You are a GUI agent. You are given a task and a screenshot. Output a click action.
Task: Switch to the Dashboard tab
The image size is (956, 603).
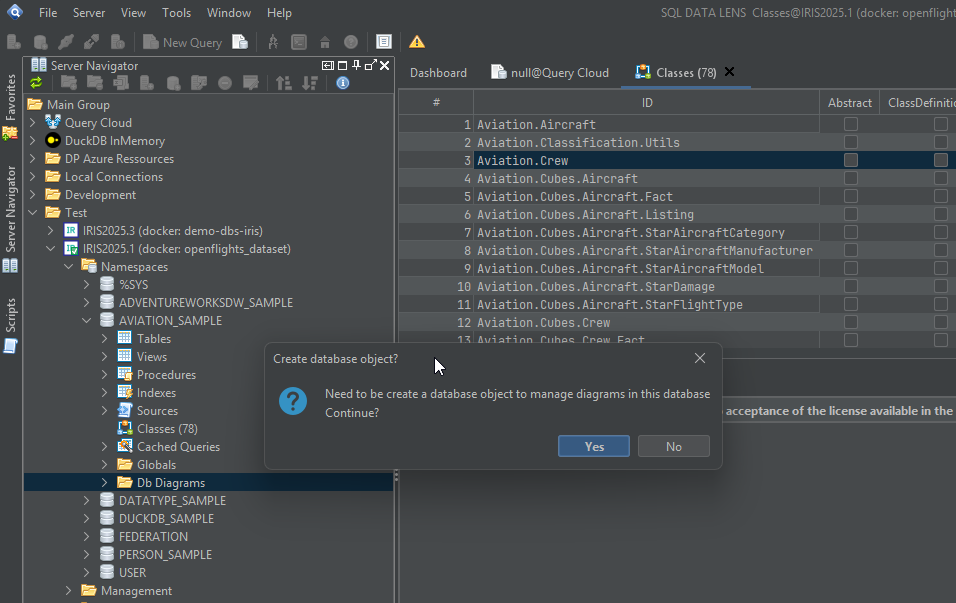438,73
